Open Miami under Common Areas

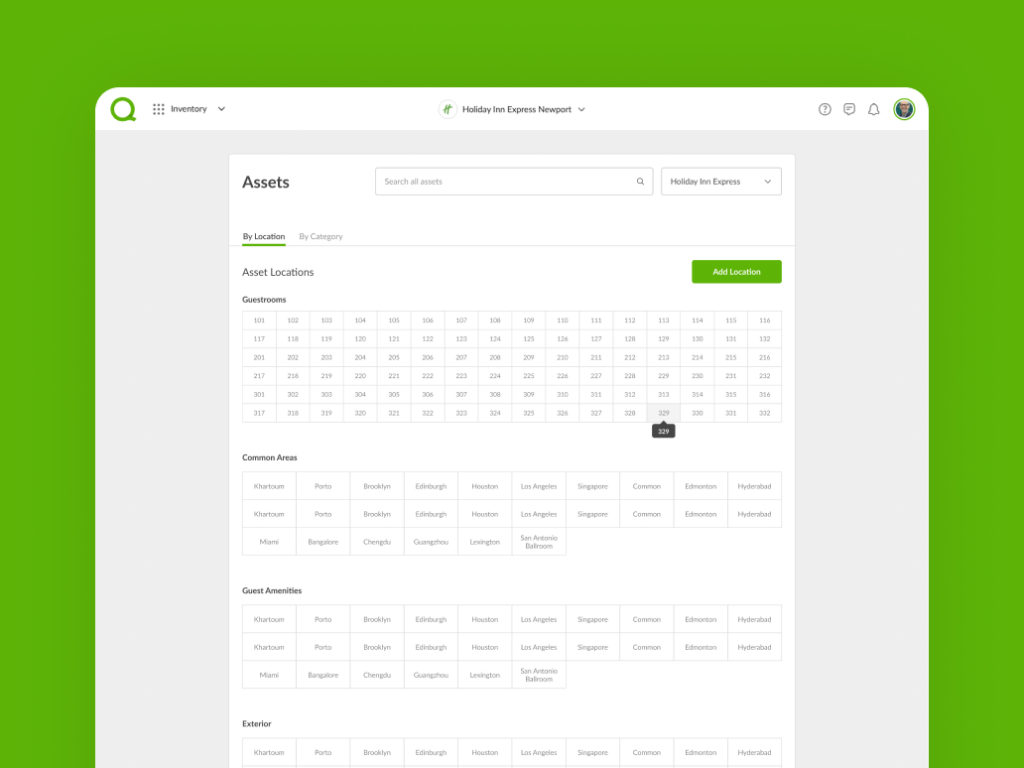coord(269,542)
